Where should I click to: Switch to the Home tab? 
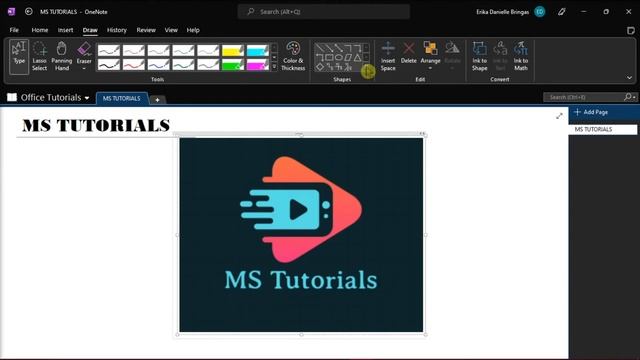pos(40,30)
